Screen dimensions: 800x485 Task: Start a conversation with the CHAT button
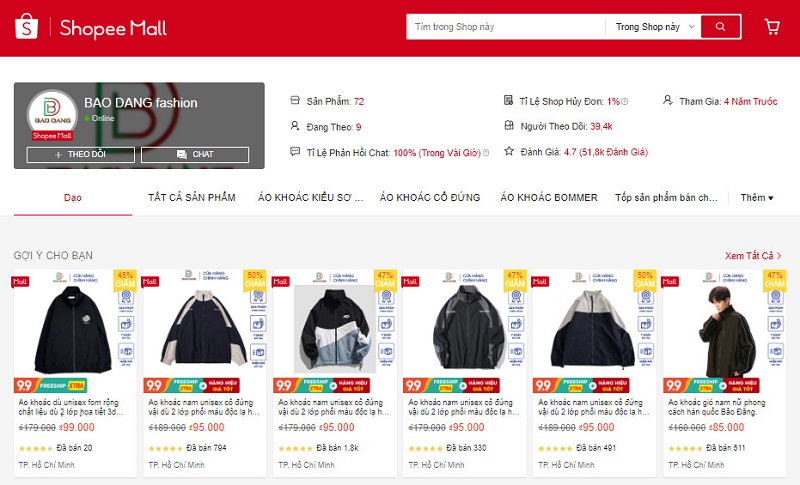195,155
